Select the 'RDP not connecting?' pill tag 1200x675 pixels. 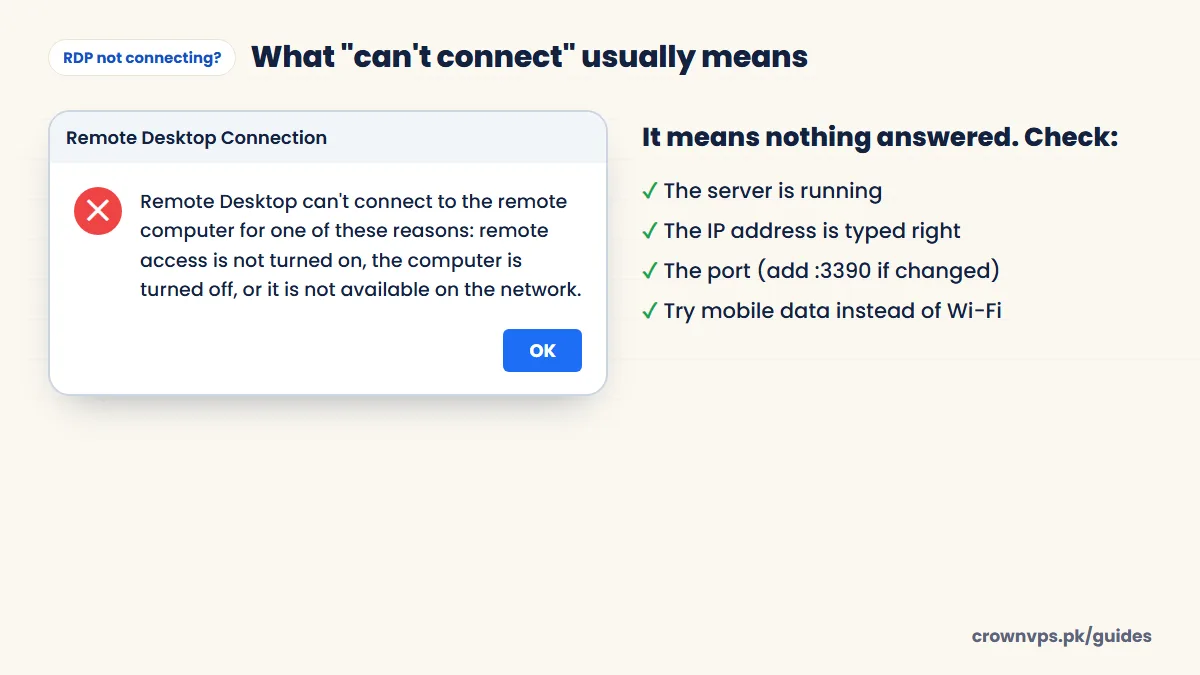(142, 58)
